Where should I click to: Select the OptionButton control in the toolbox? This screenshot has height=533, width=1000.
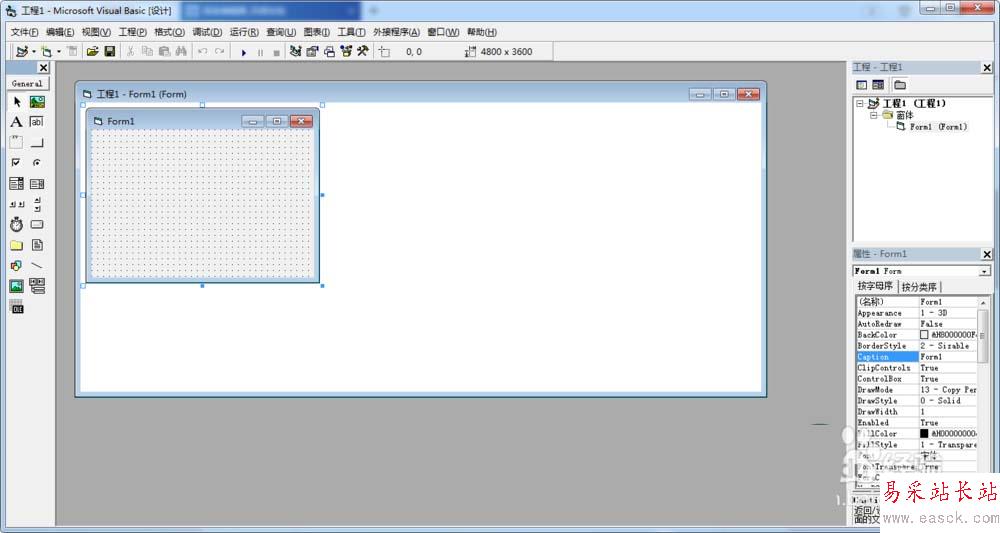[x=37, y=163]
